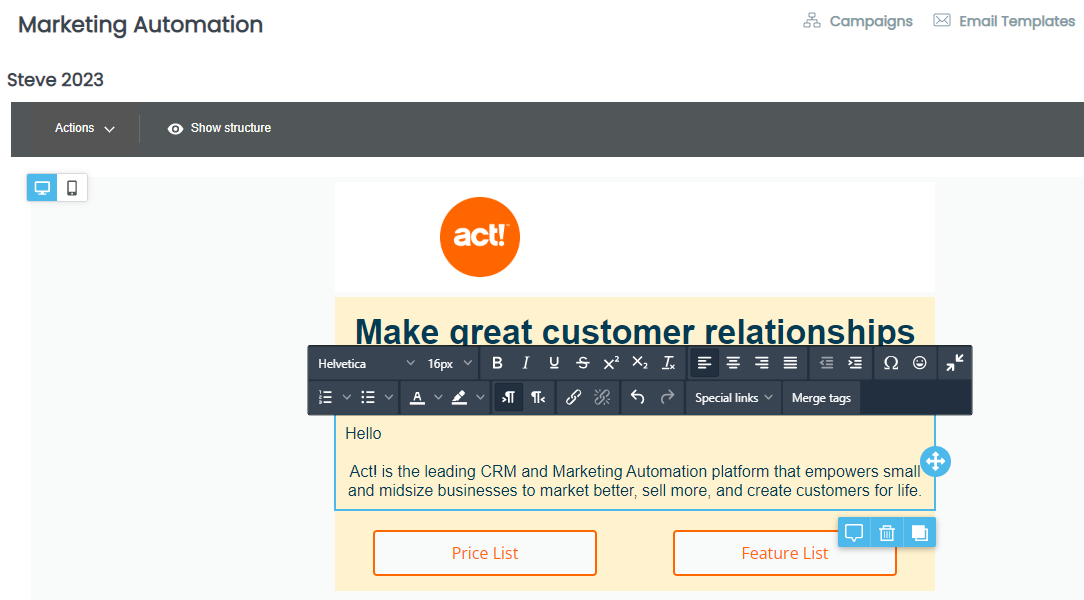Toggle bold formatting in the toolbar
The height and width of the screenshot is (600, 1084).
(497, 363)
